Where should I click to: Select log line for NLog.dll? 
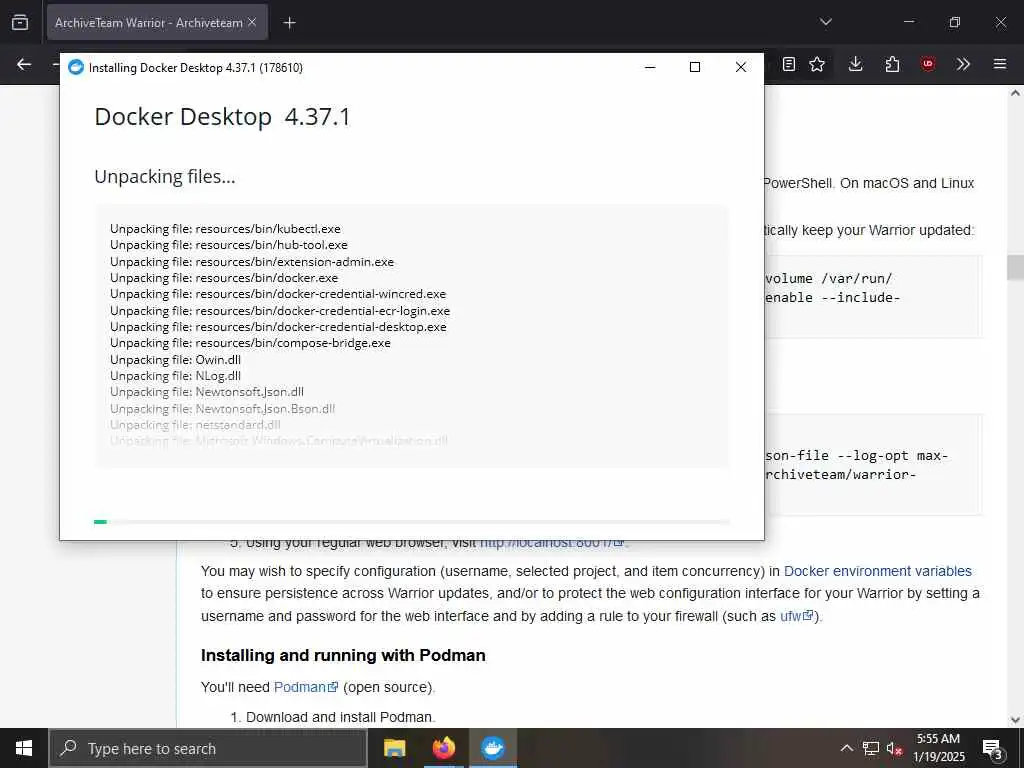[176, 376]
